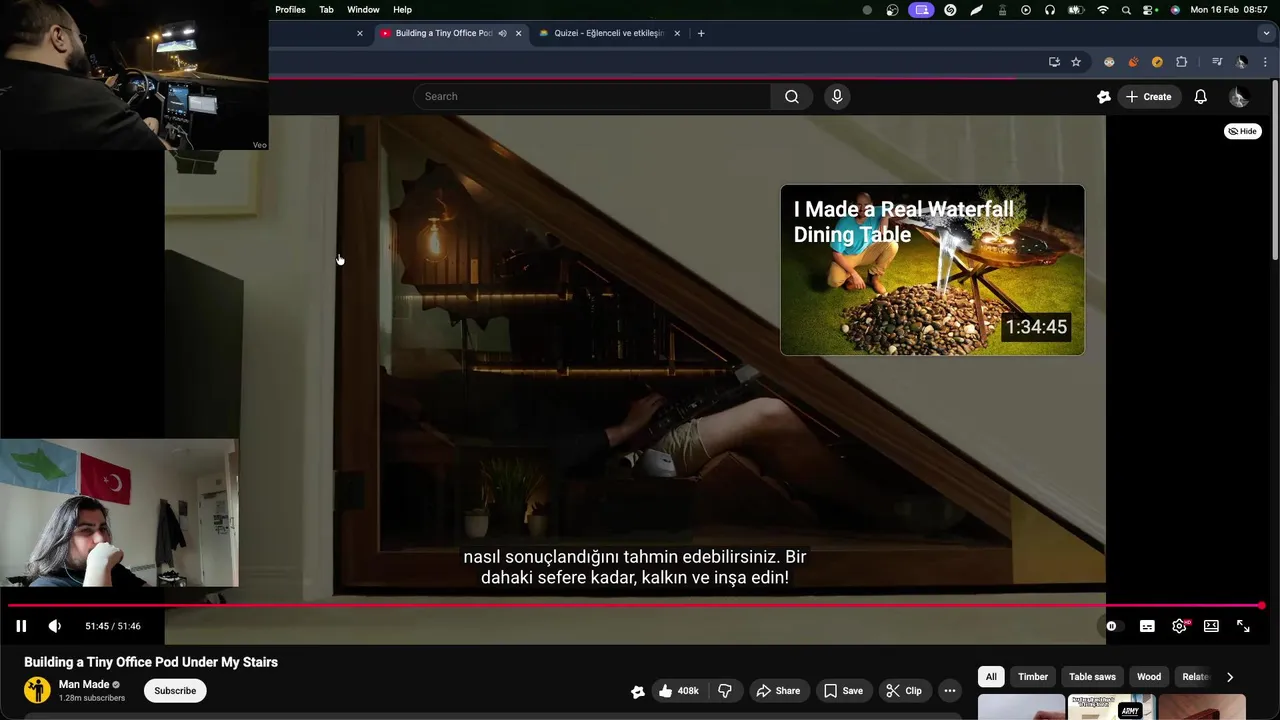Screen dimensions: 1280x720
Task: Click the sparkle icon left of Create
Action: tap(1104, 97)
